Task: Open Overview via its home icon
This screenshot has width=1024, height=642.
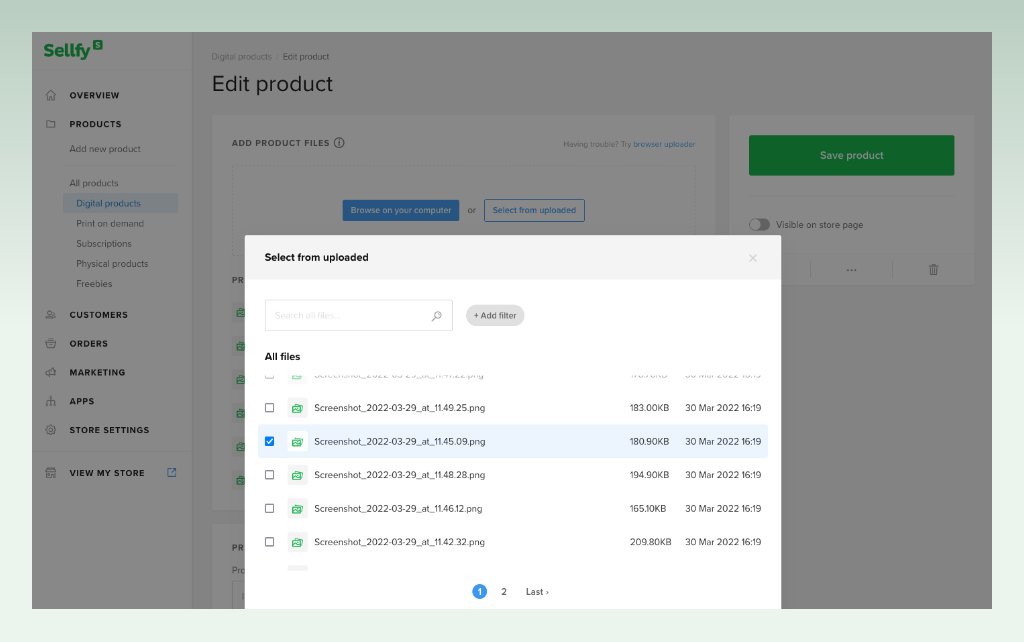Action: (x=51, y=95)
